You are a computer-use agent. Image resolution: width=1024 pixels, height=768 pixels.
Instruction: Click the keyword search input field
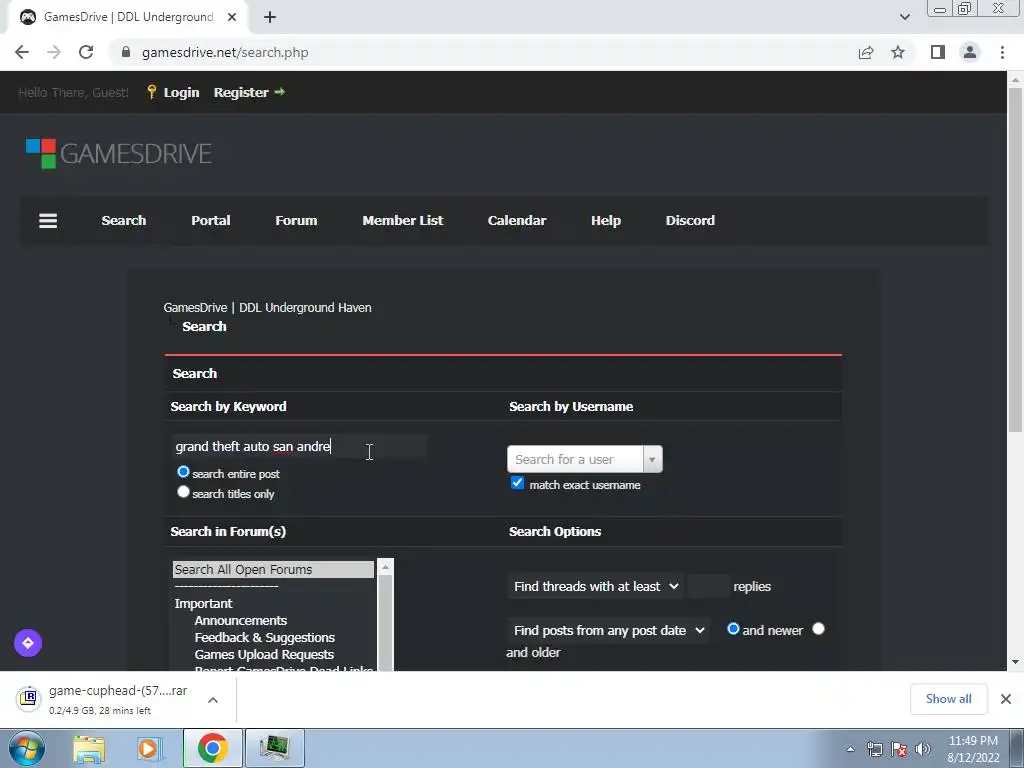tap(299, 446)
